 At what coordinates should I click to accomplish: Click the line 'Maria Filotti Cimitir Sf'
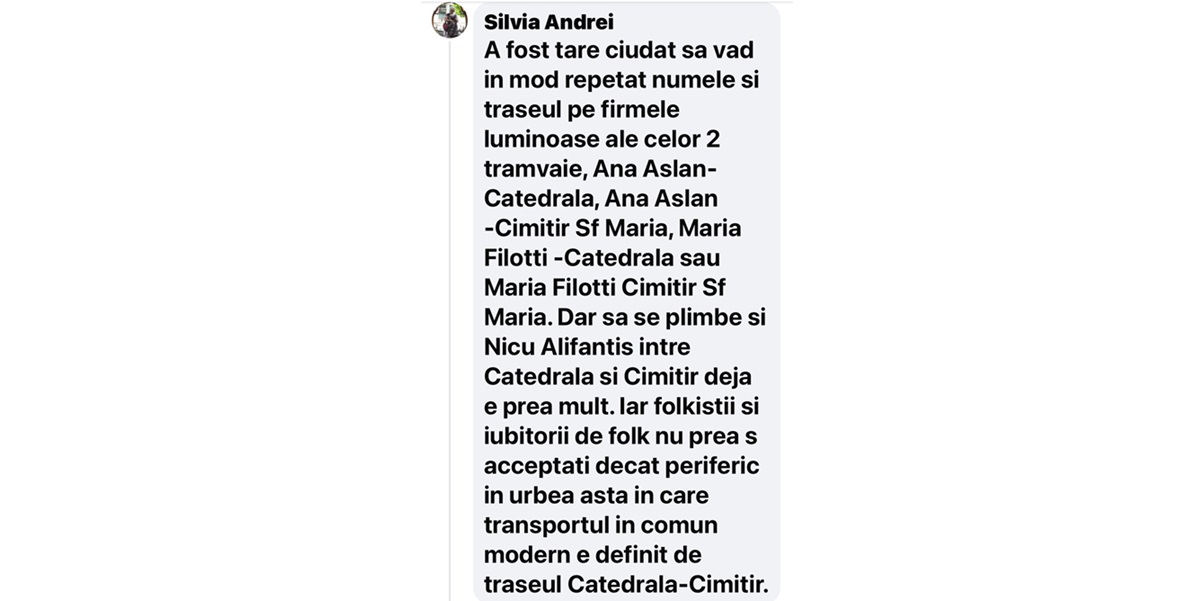[604, 287]
